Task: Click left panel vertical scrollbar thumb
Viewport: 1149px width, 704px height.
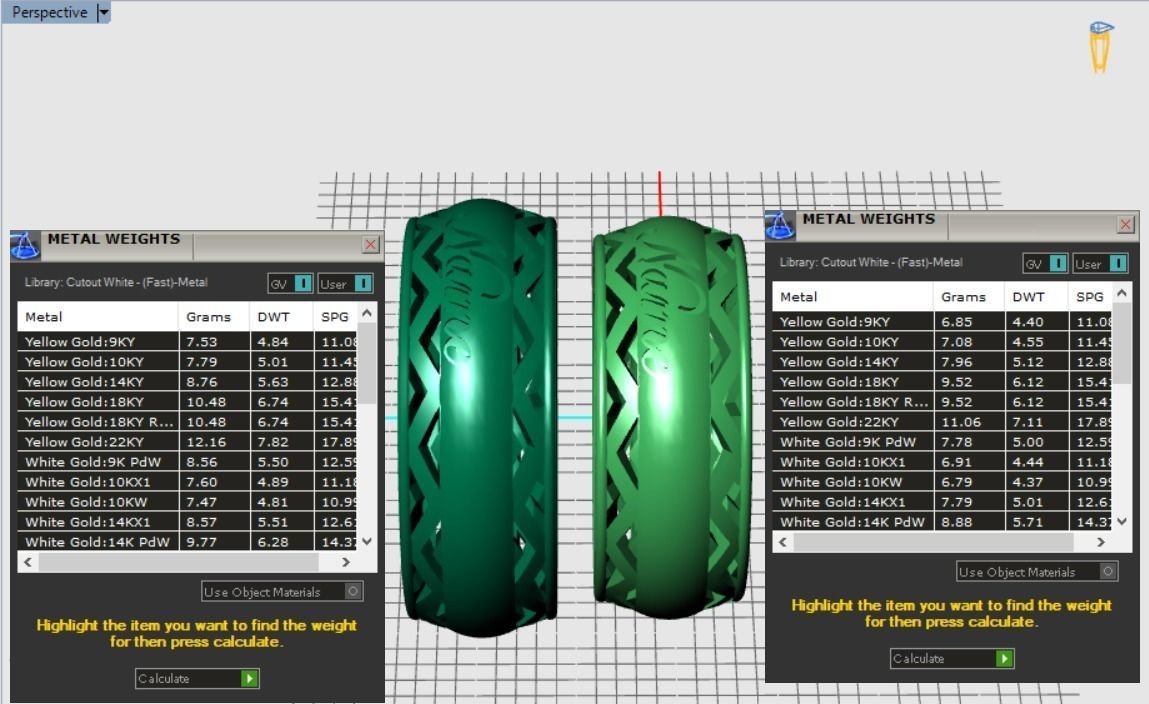Action: click(x=367, y=363)
